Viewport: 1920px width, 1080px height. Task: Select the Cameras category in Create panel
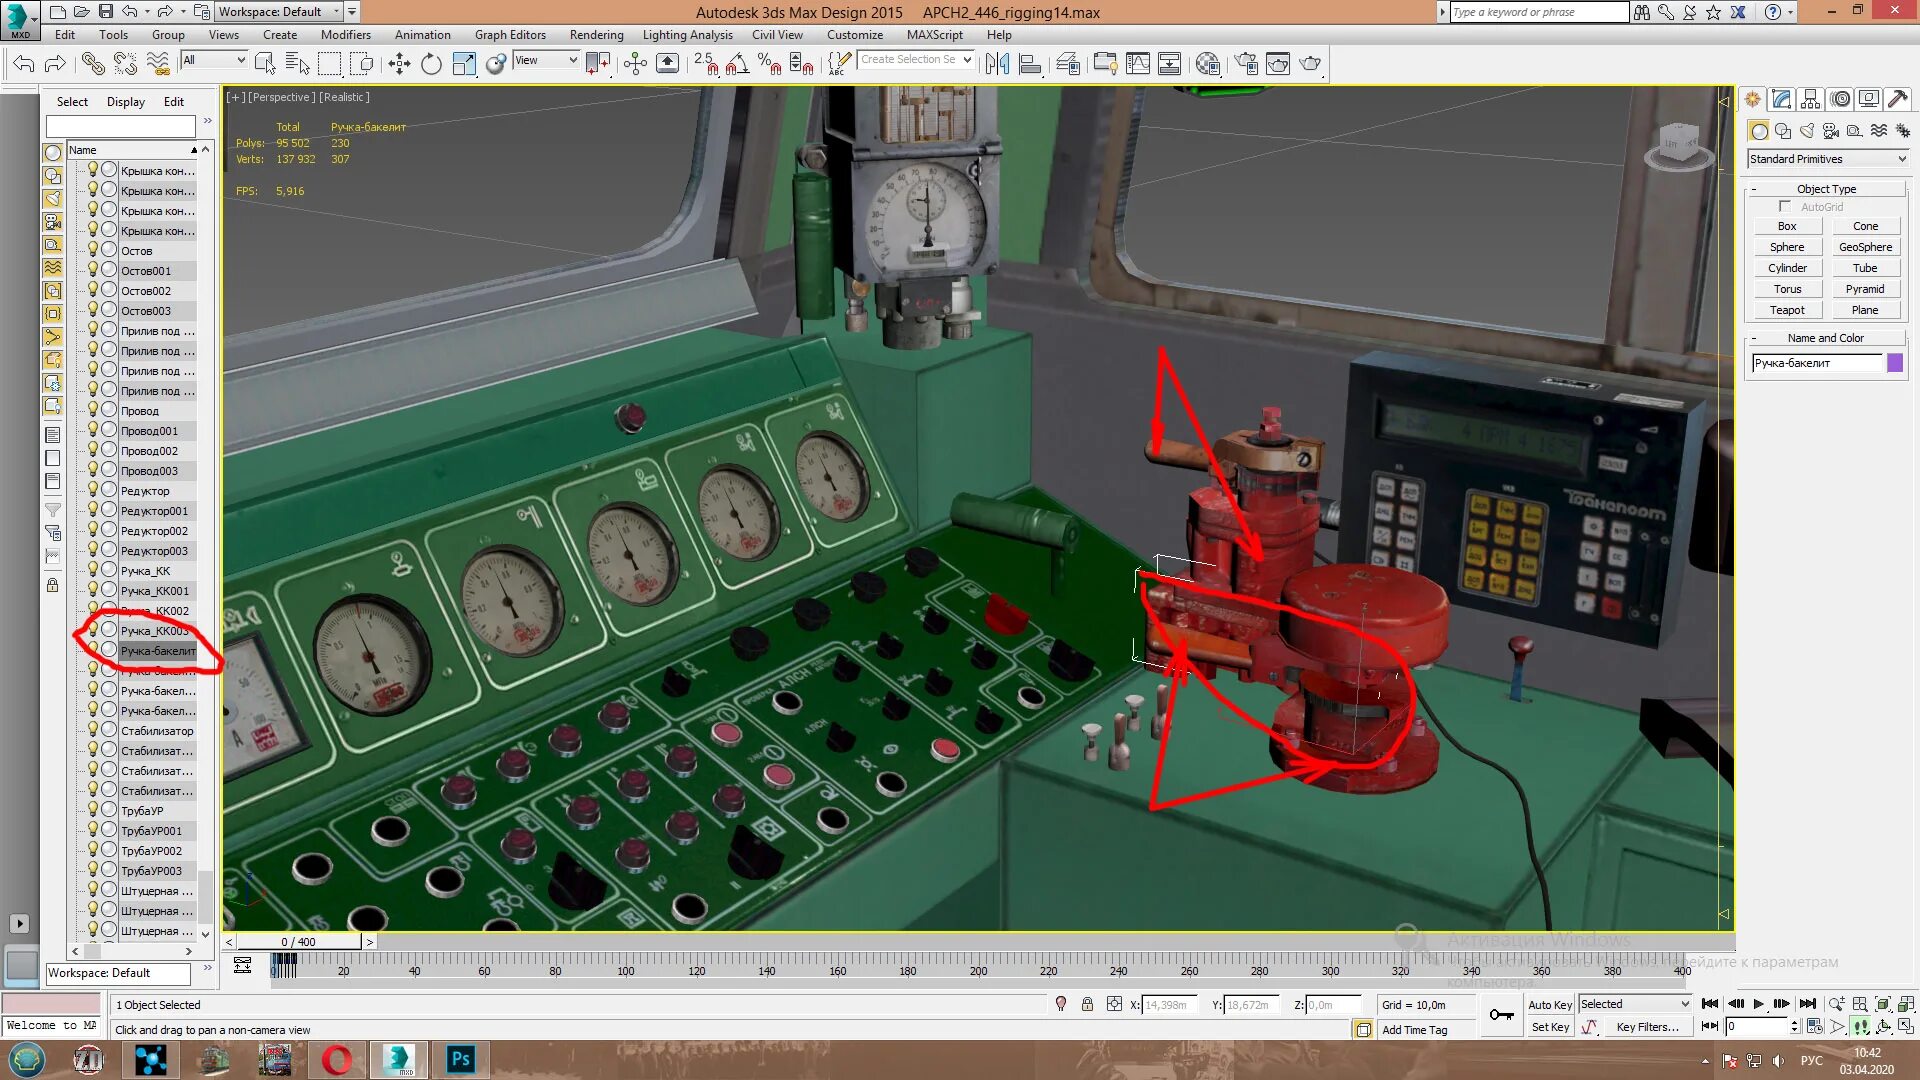point(1830,130)
